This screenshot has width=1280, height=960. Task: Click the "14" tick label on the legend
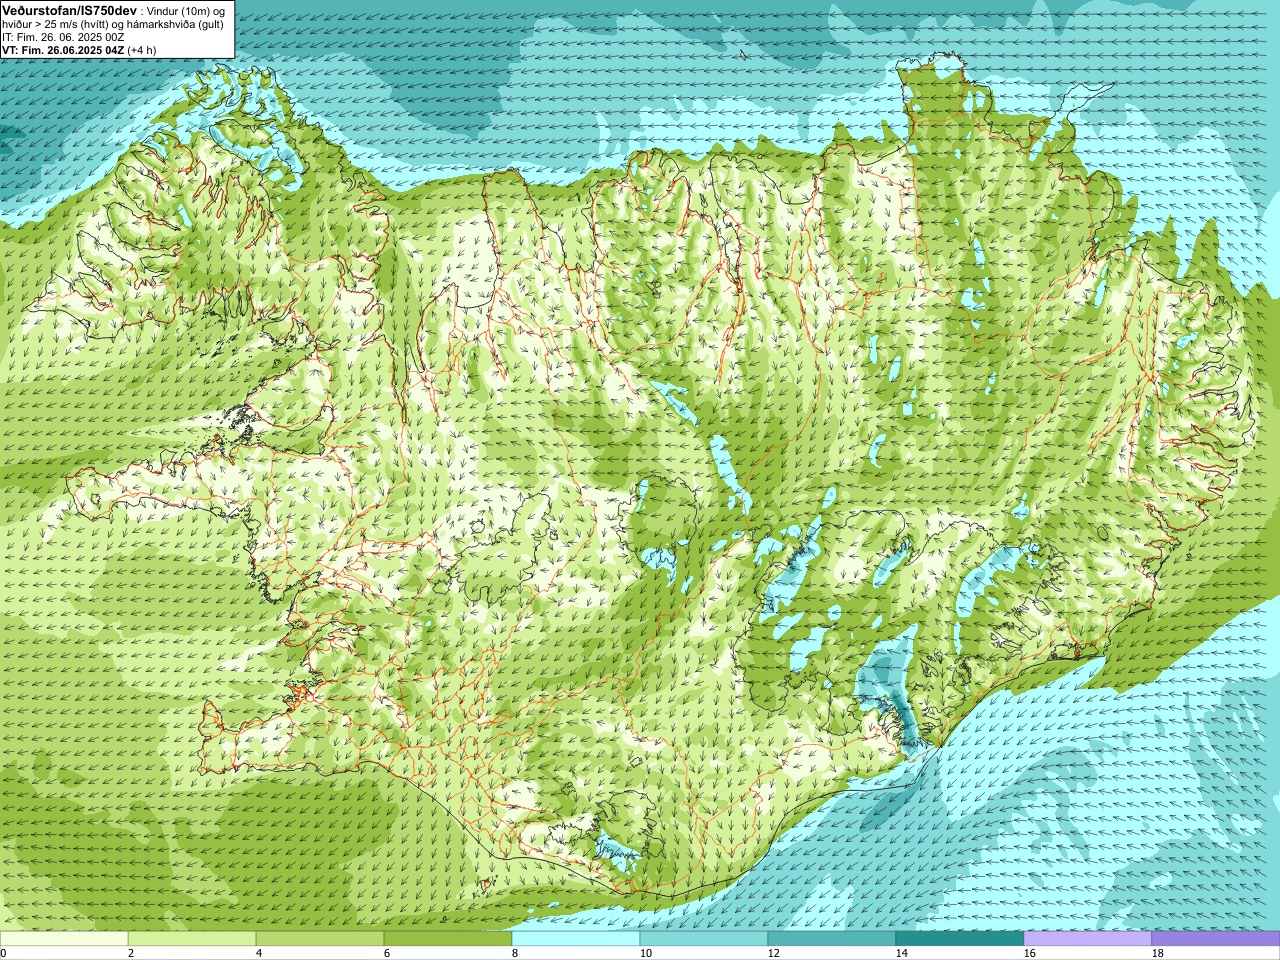pos(901,953)
